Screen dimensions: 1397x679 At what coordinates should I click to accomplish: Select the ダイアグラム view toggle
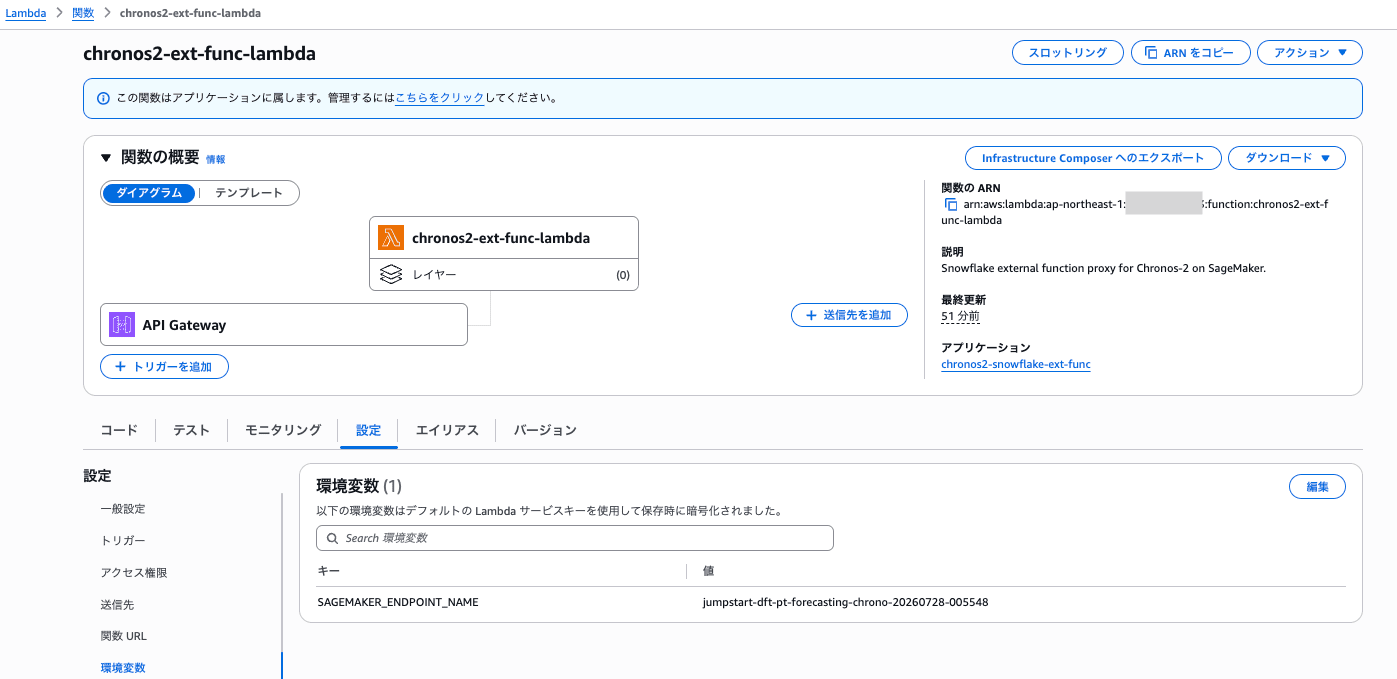[x=149, y=193]
